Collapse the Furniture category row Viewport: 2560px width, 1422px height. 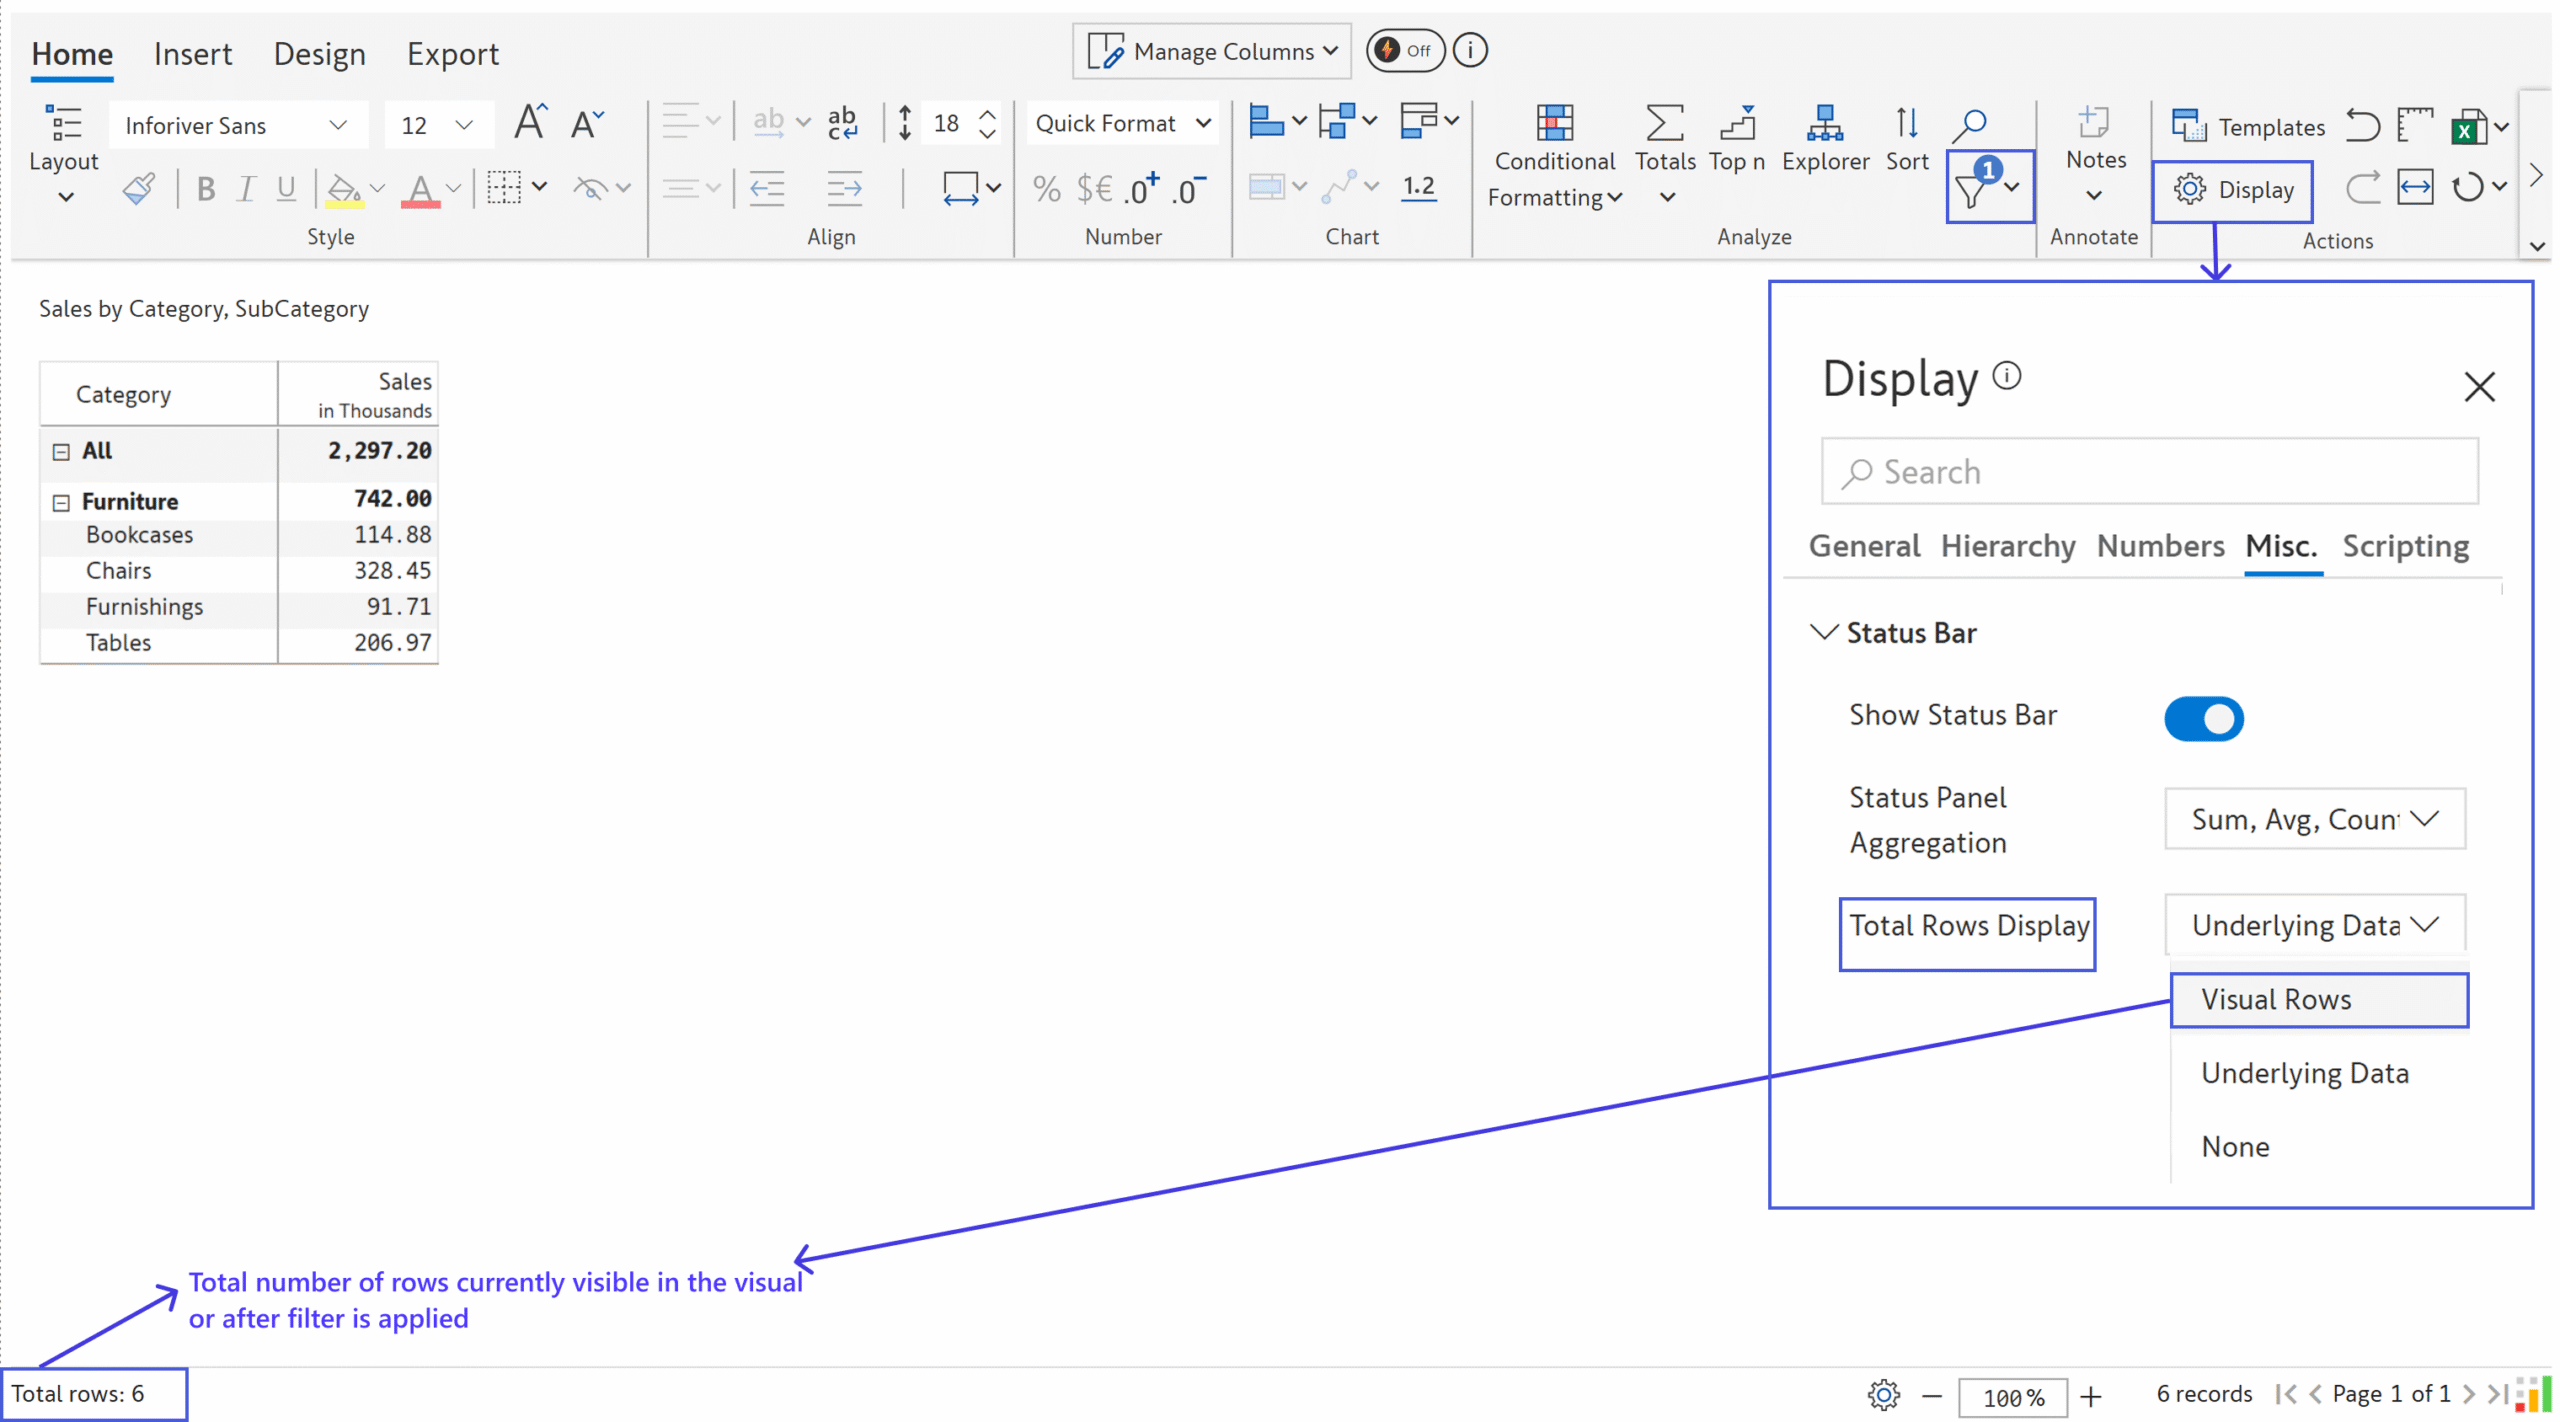click(x=61, y=502)
